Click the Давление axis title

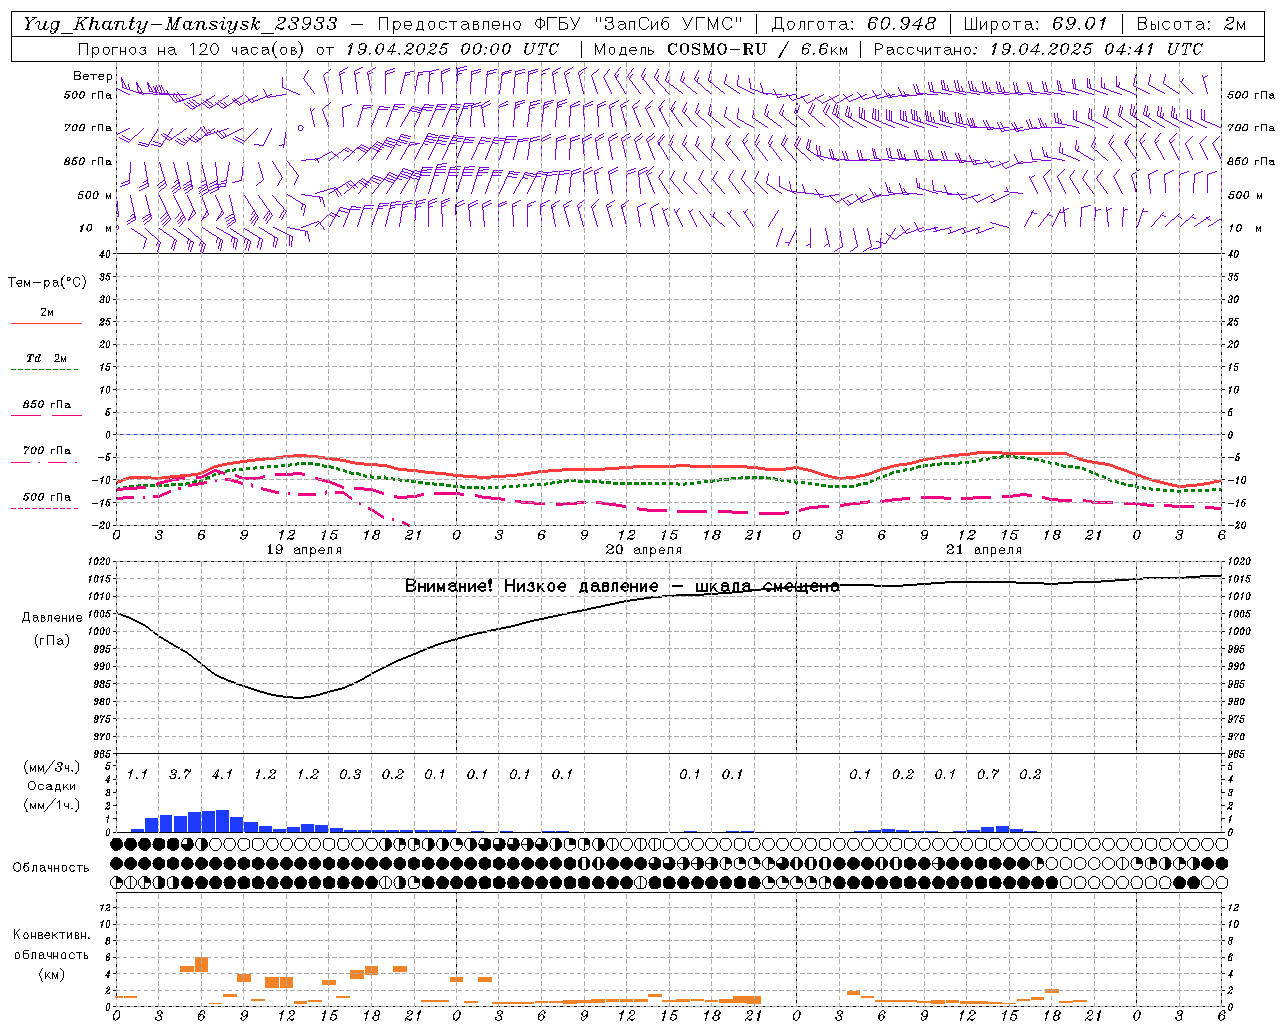52,618
